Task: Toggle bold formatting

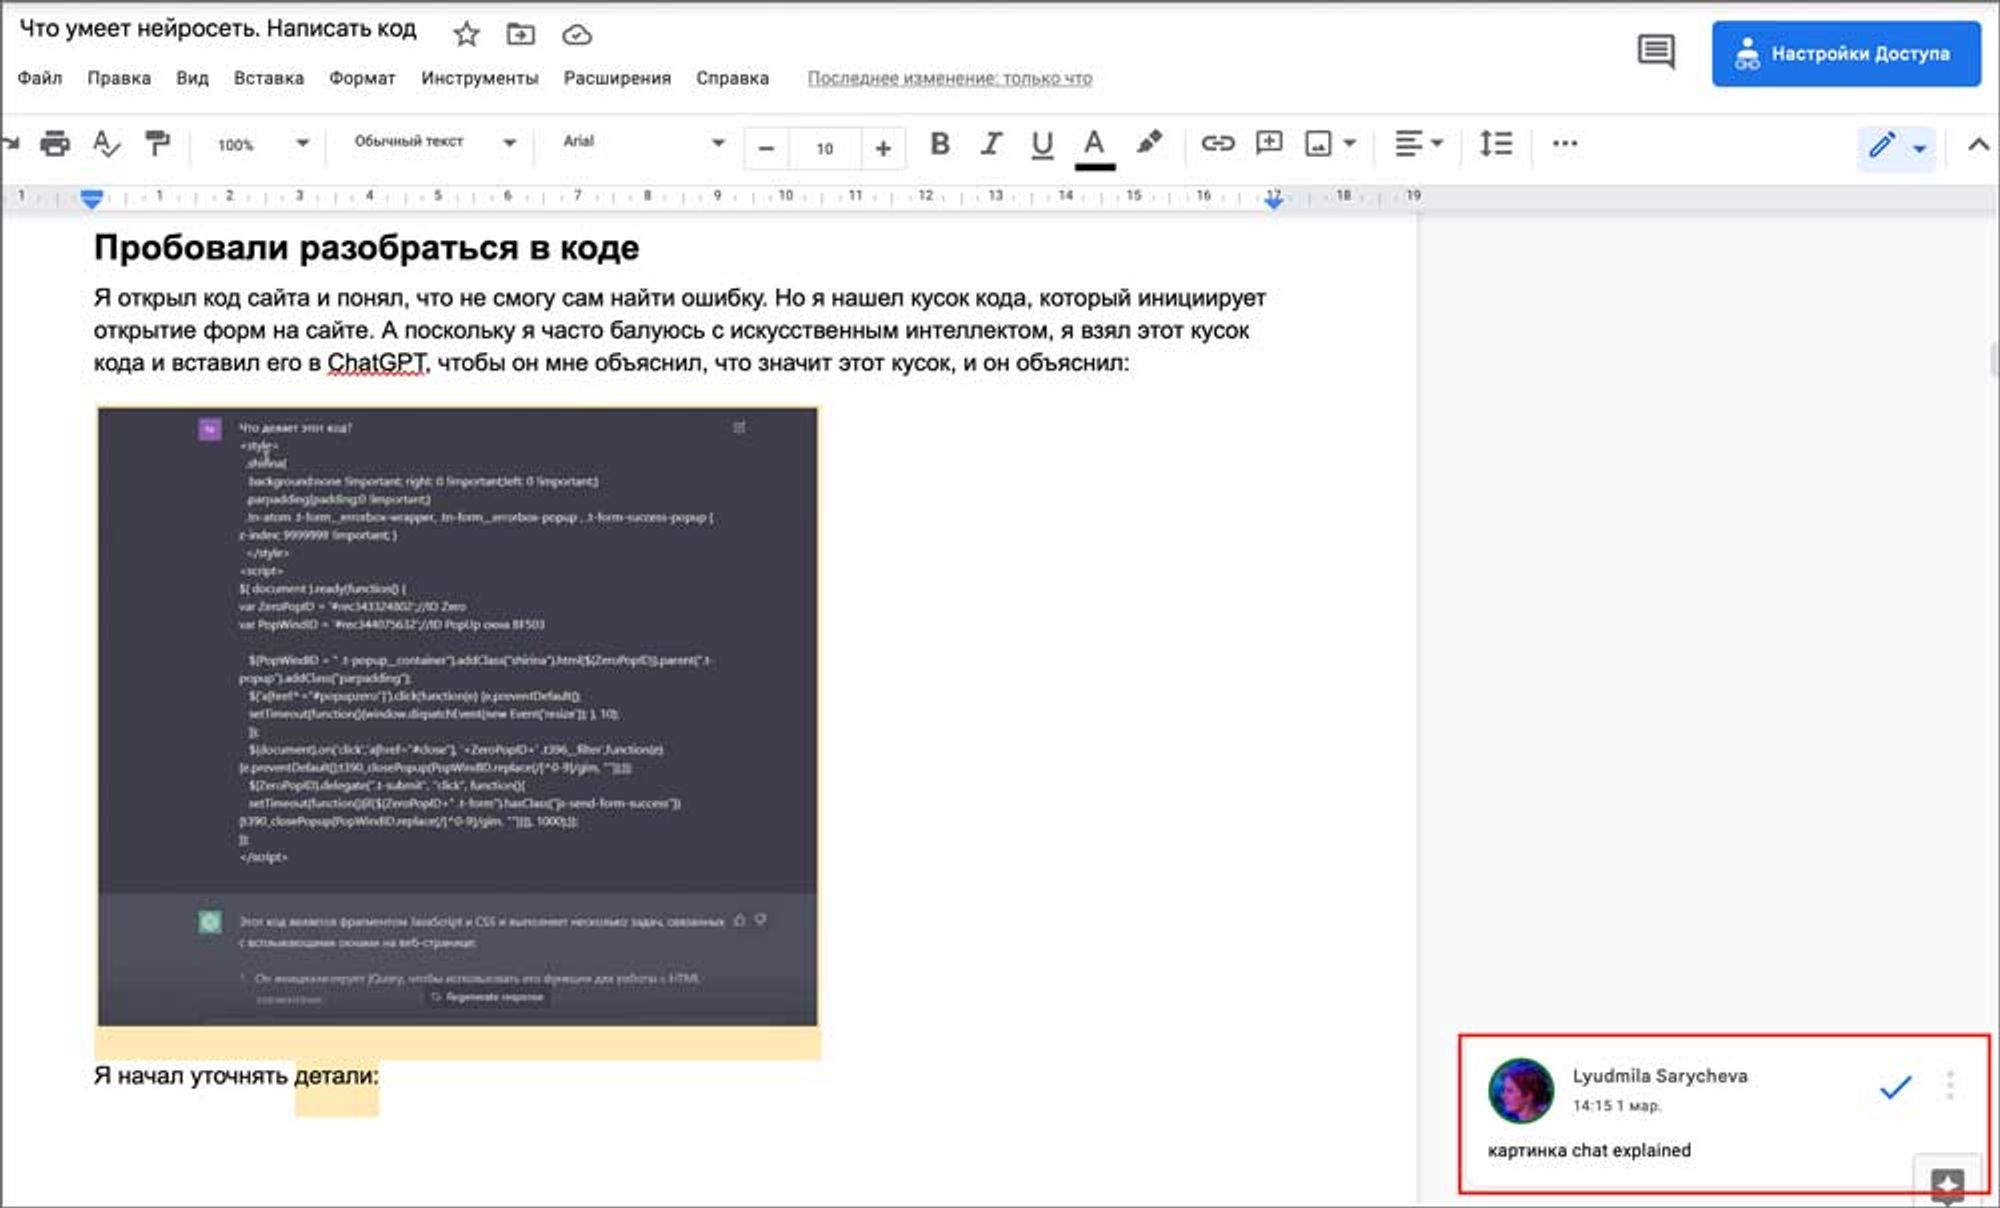Action: 939,144
